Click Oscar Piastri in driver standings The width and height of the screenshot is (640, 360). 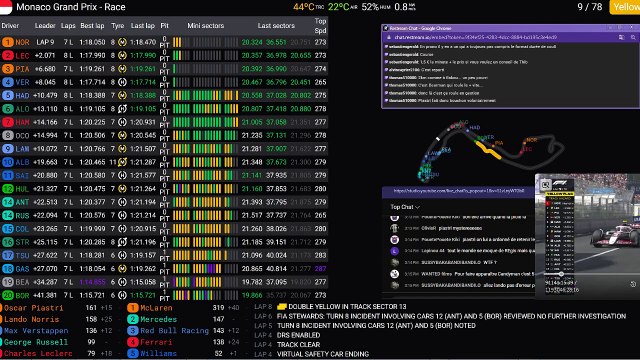(x=33, y=308)
